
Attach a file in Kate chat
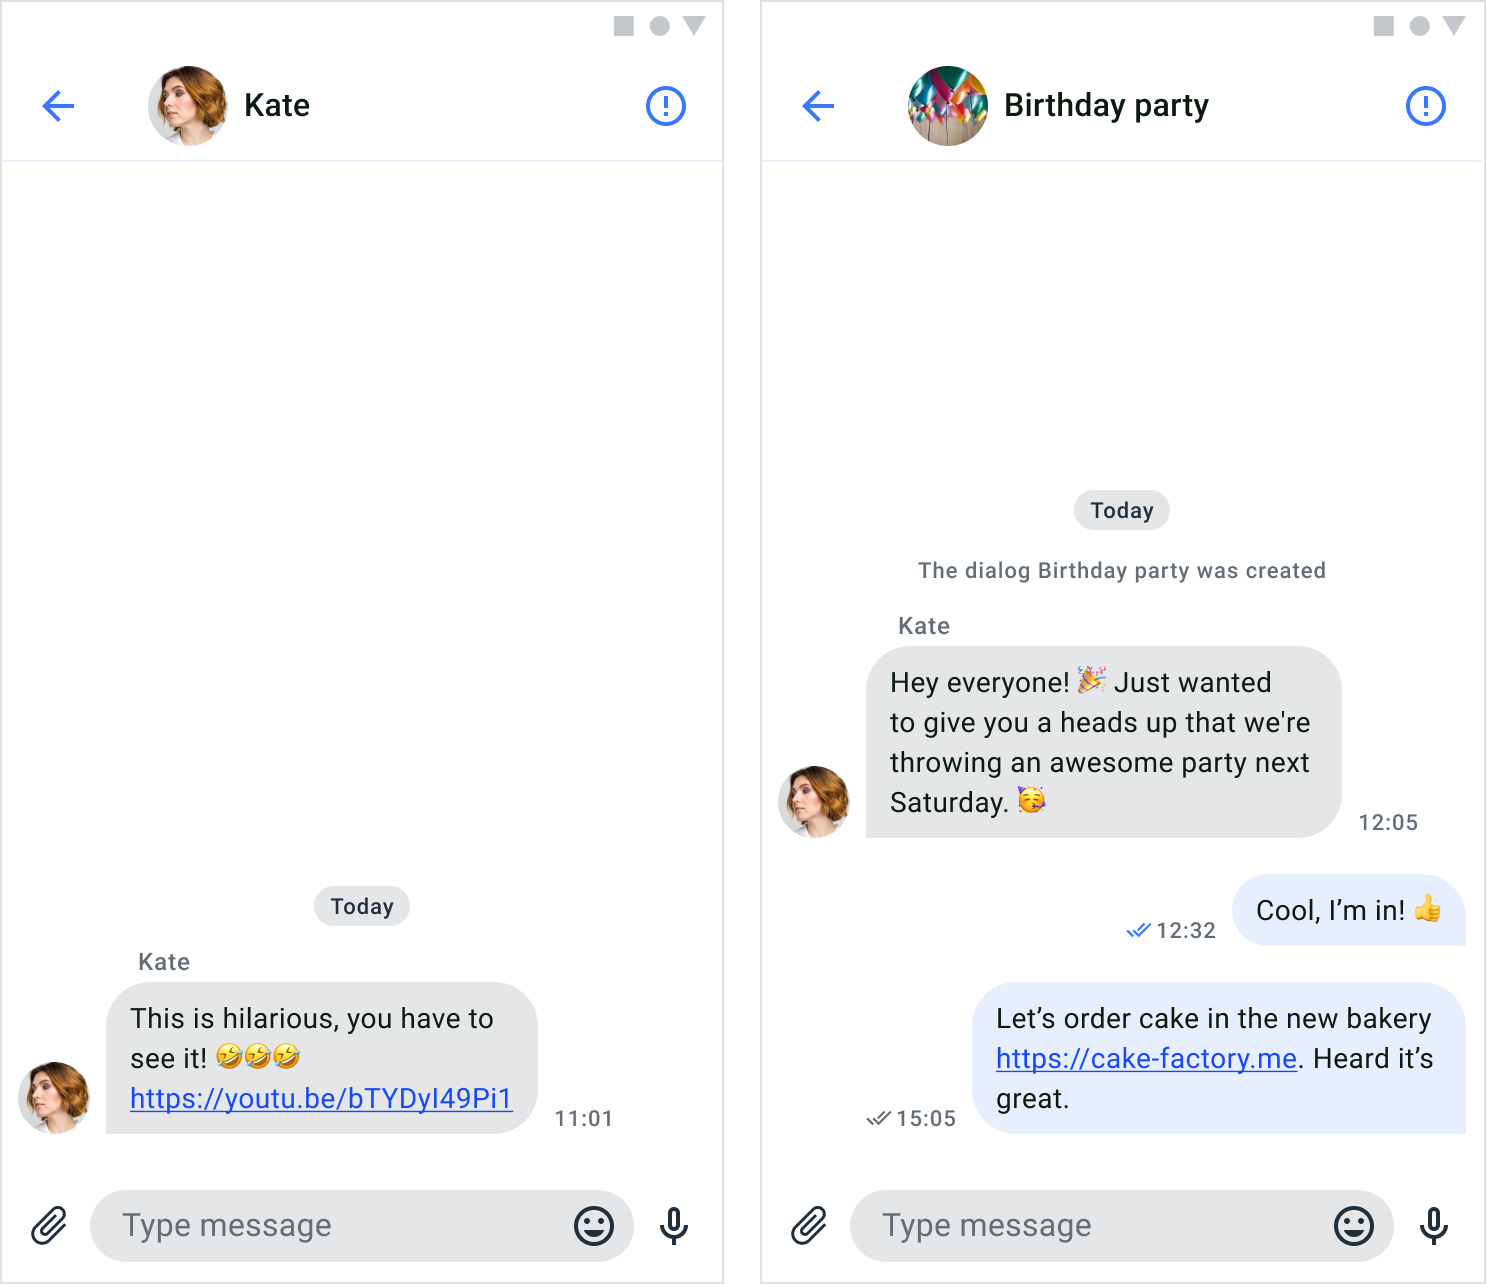point(49,1225)
